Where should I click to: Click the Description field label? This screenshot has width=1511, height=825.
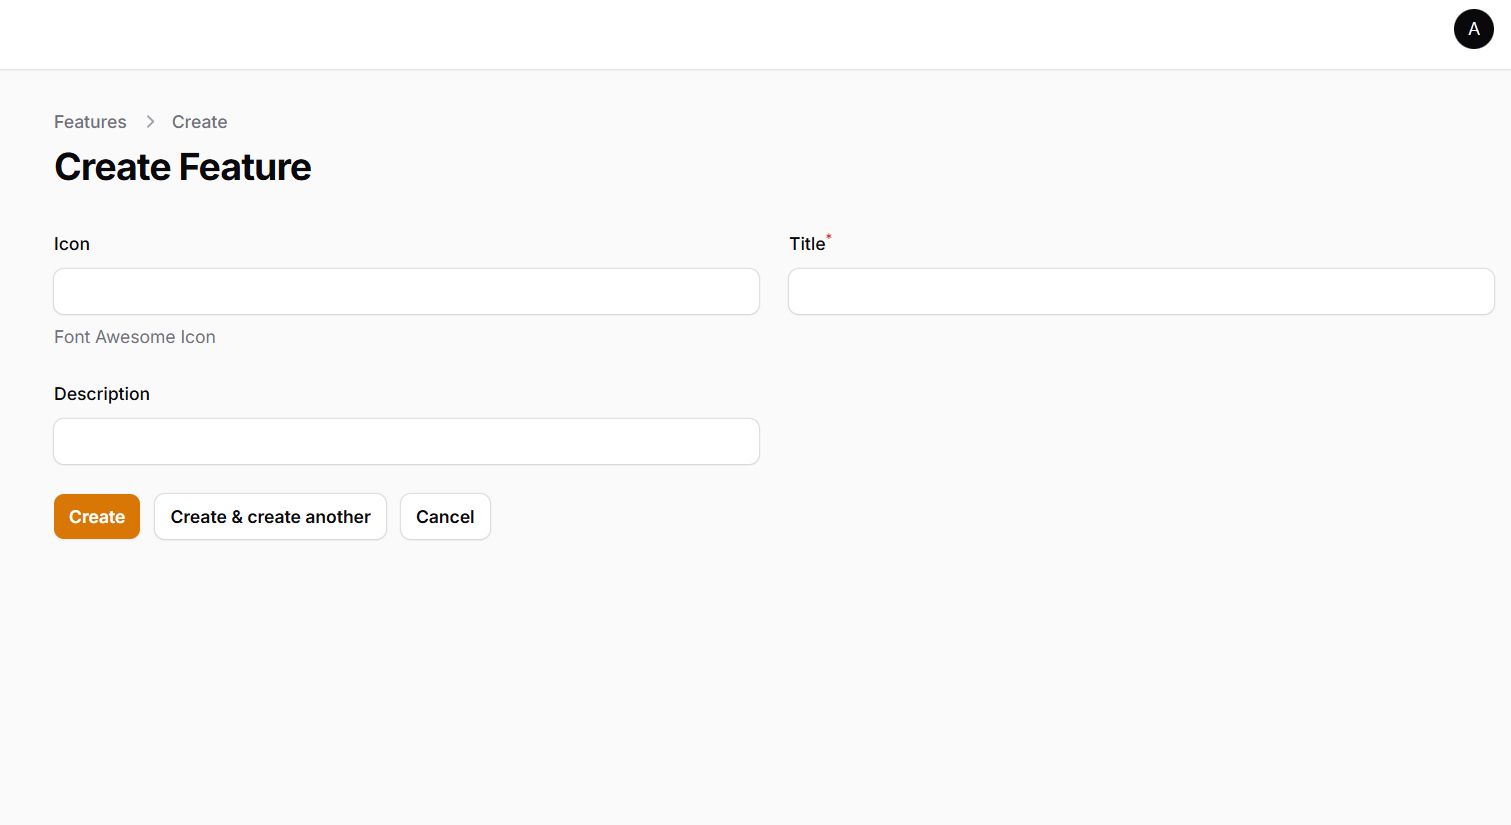click(102, 394)
